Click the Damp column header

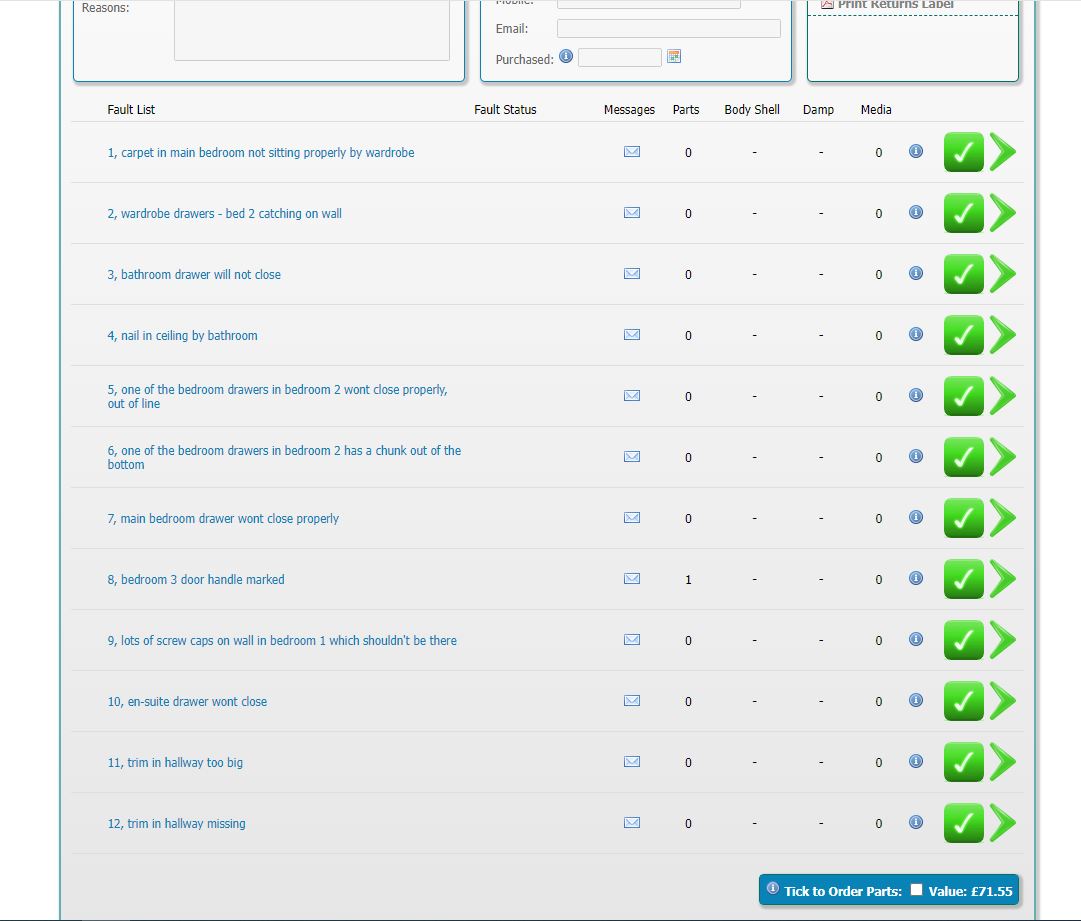pos(818,110)
